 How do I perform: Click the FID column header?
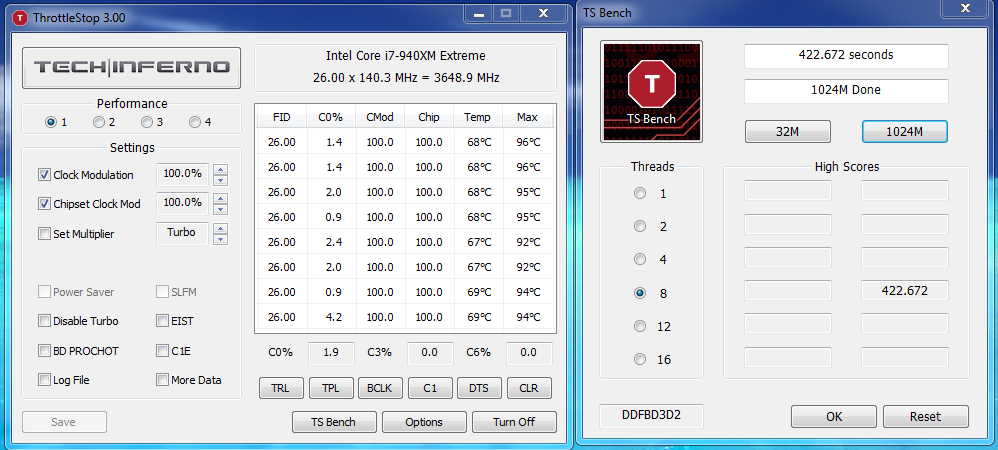click(281, 117)
